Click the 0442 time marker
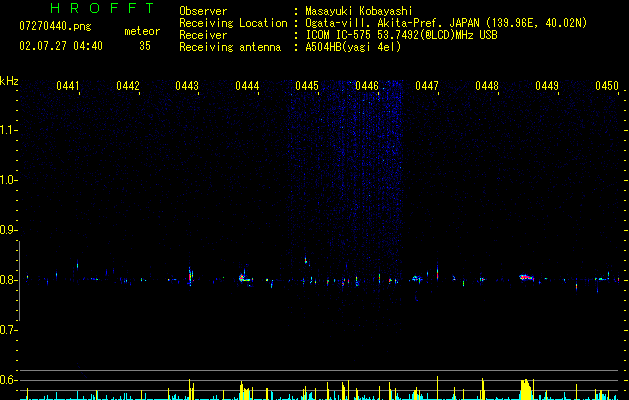 tap(128, 86)
